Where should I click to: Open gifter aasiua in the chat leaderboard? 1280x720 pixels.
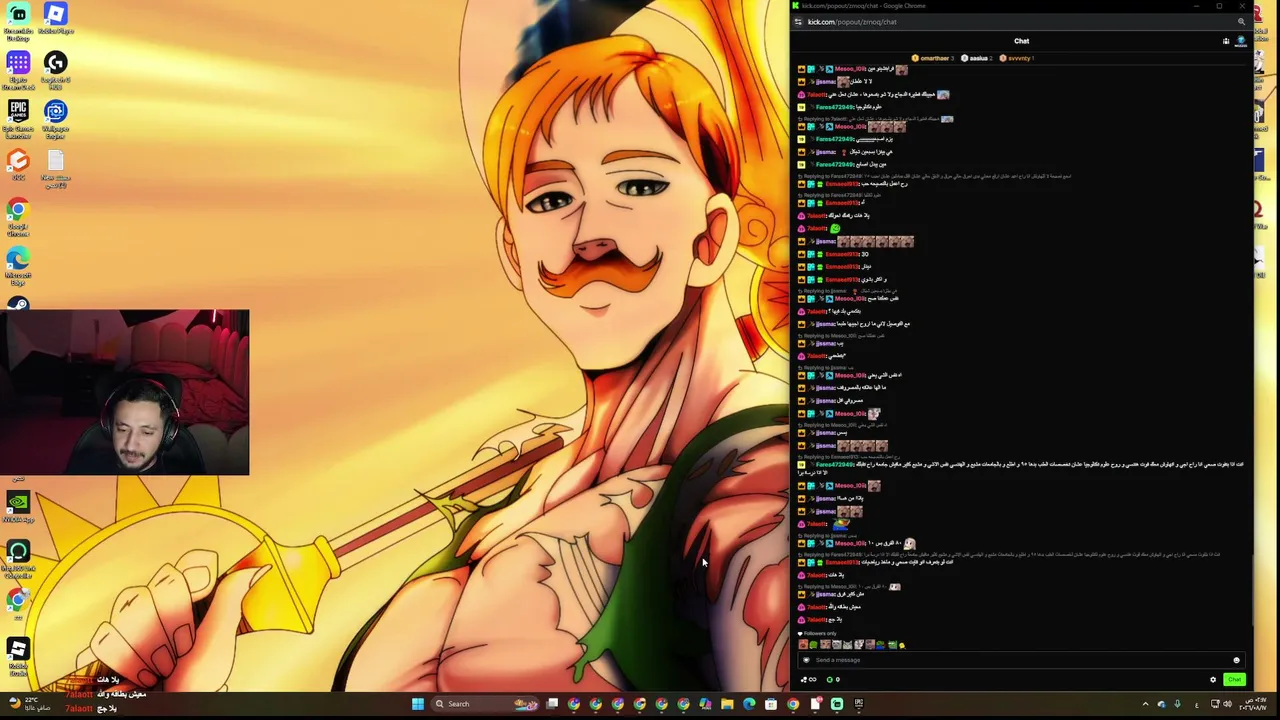click(976, 58)
